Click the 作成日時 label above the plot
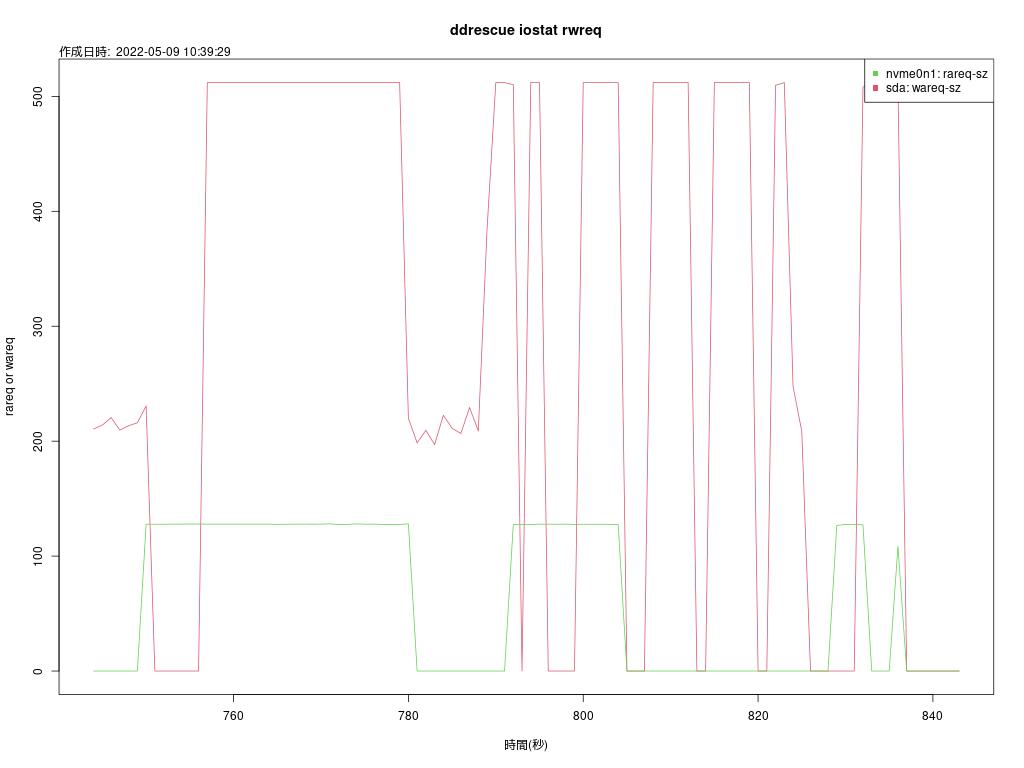This screenshot has width=1024, height=768. tap(85, 52)
